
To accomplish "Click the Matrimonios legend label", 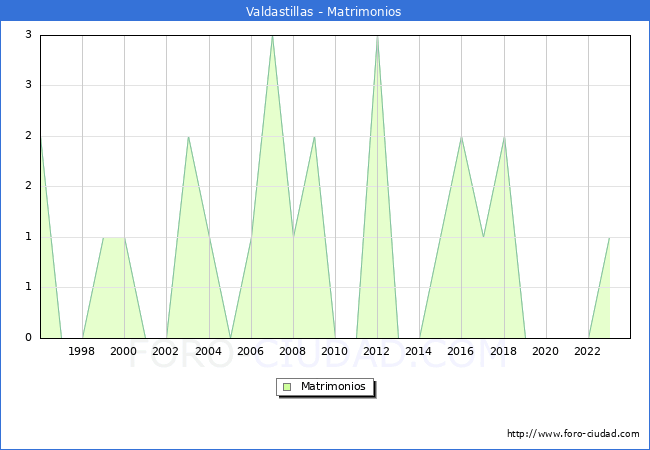I will (333, 386).
